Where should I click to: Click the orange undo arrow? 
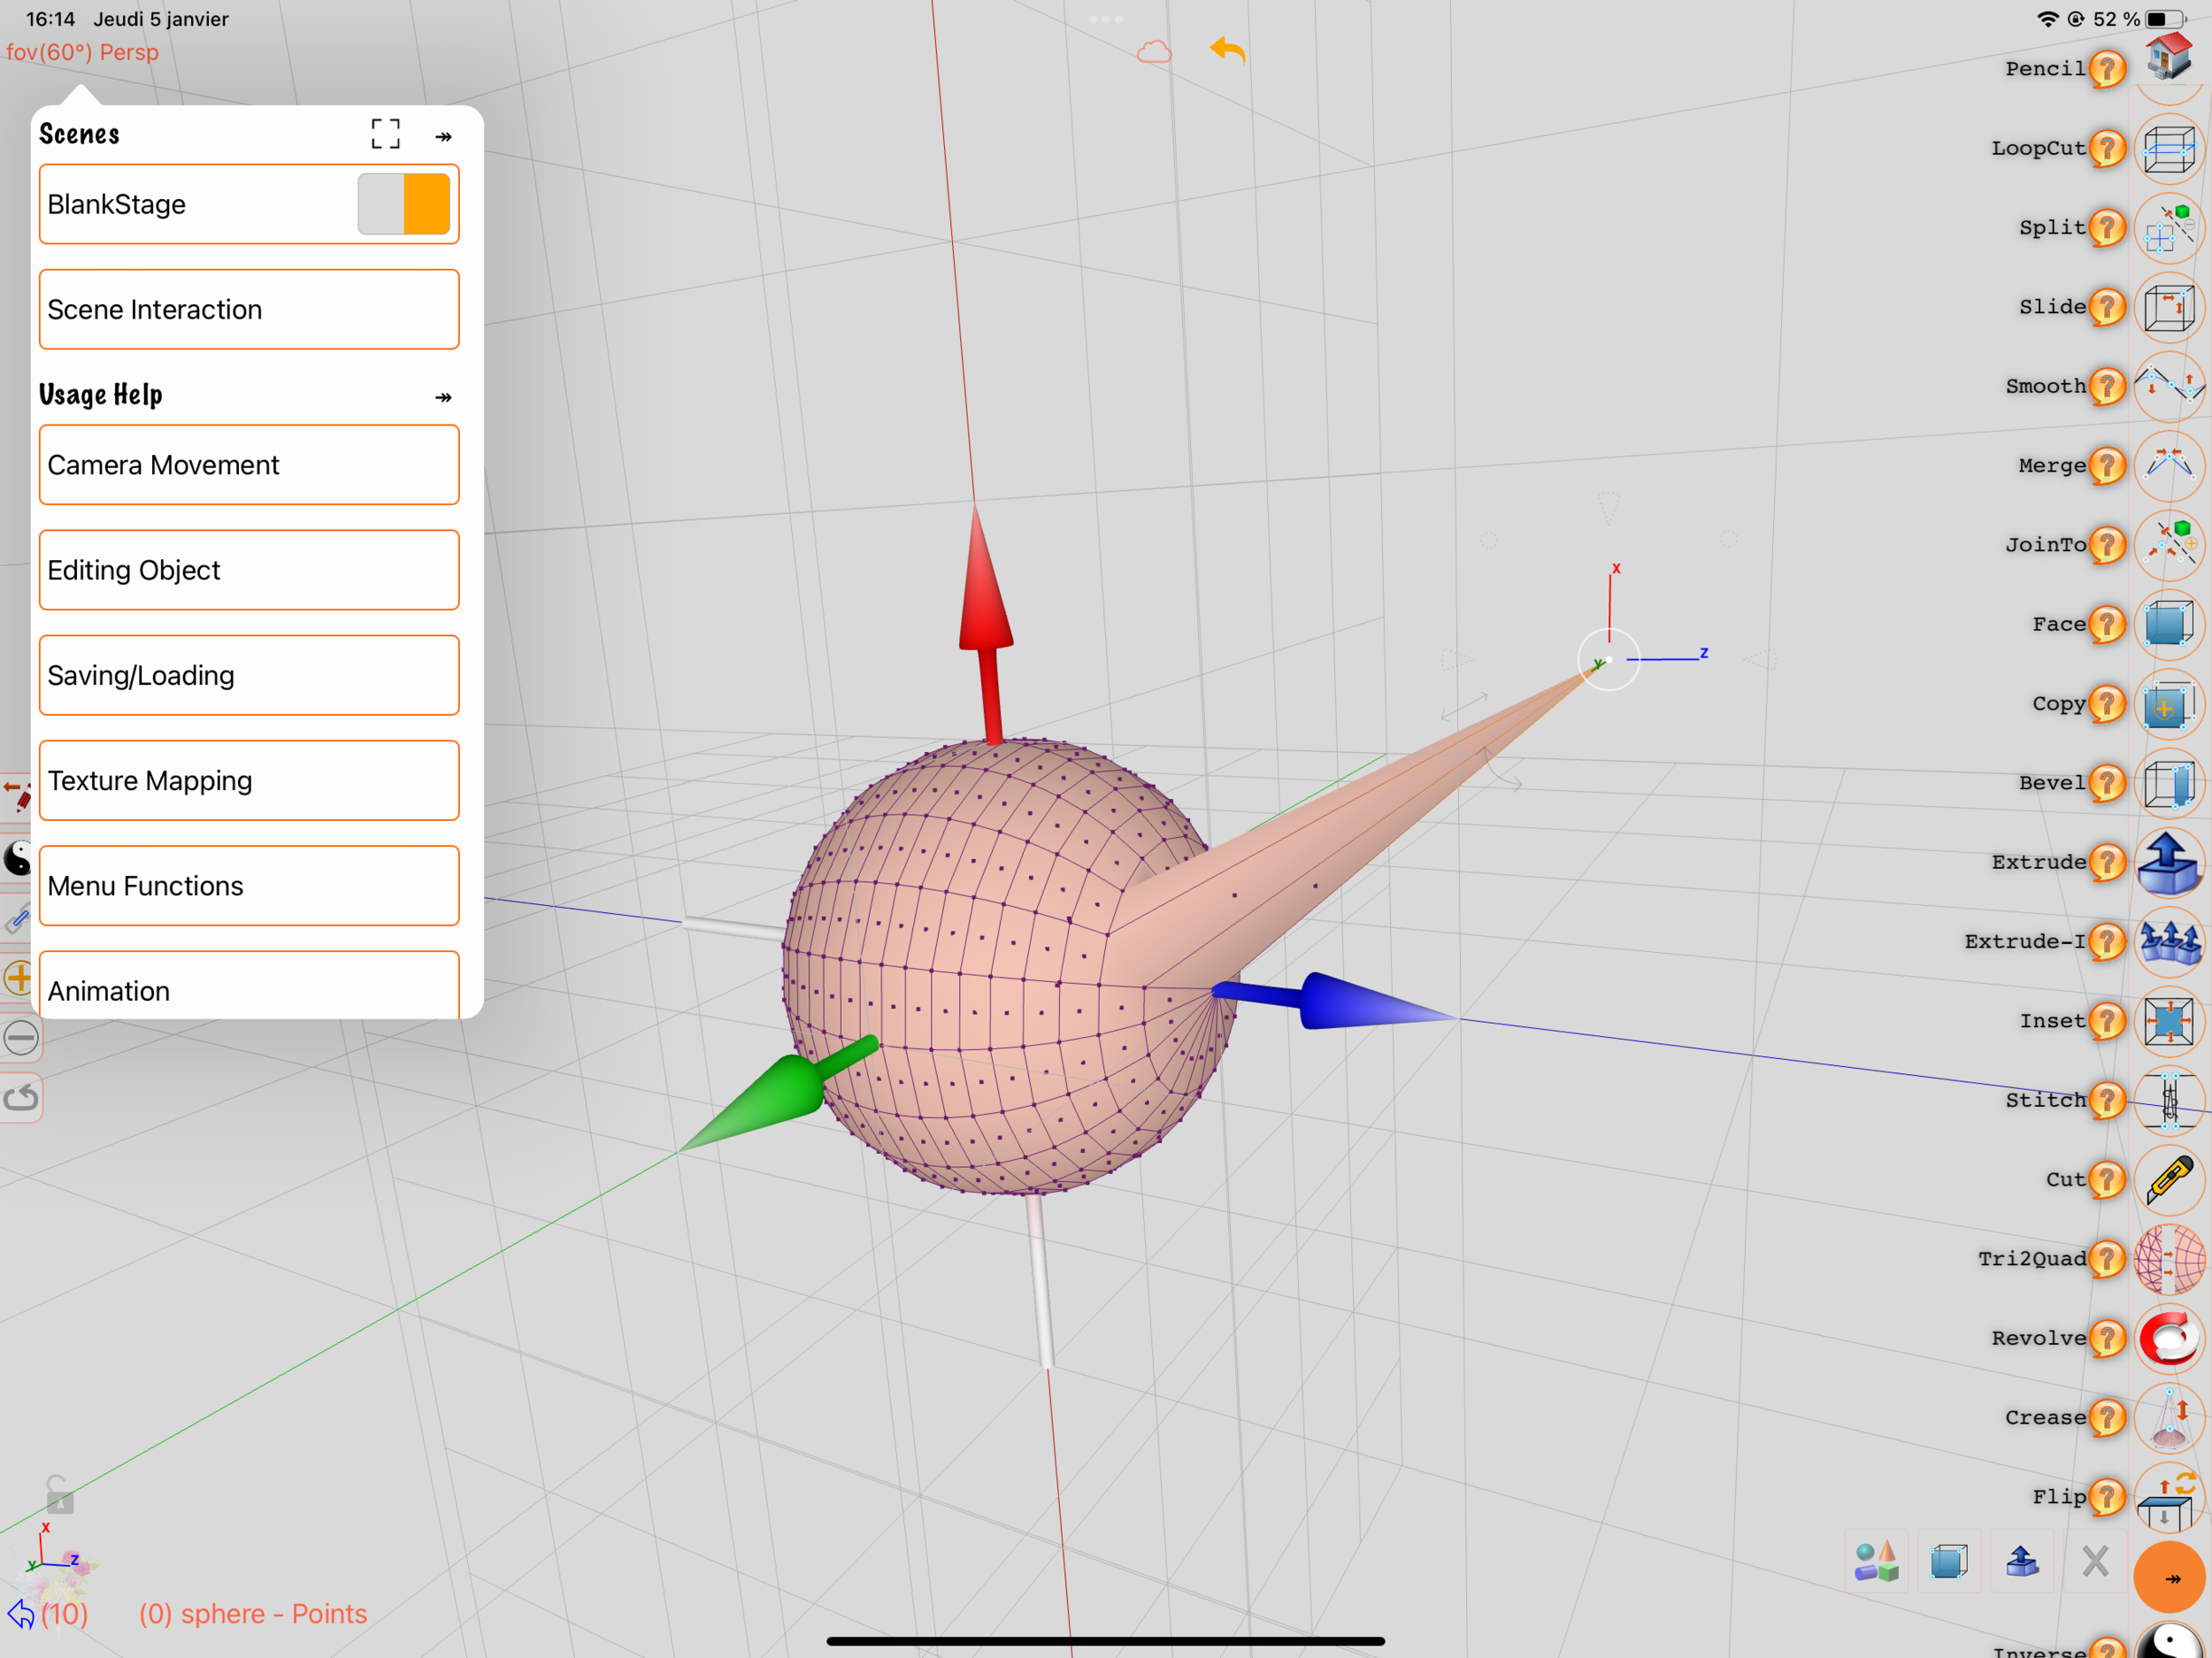tap(1228, 50)
